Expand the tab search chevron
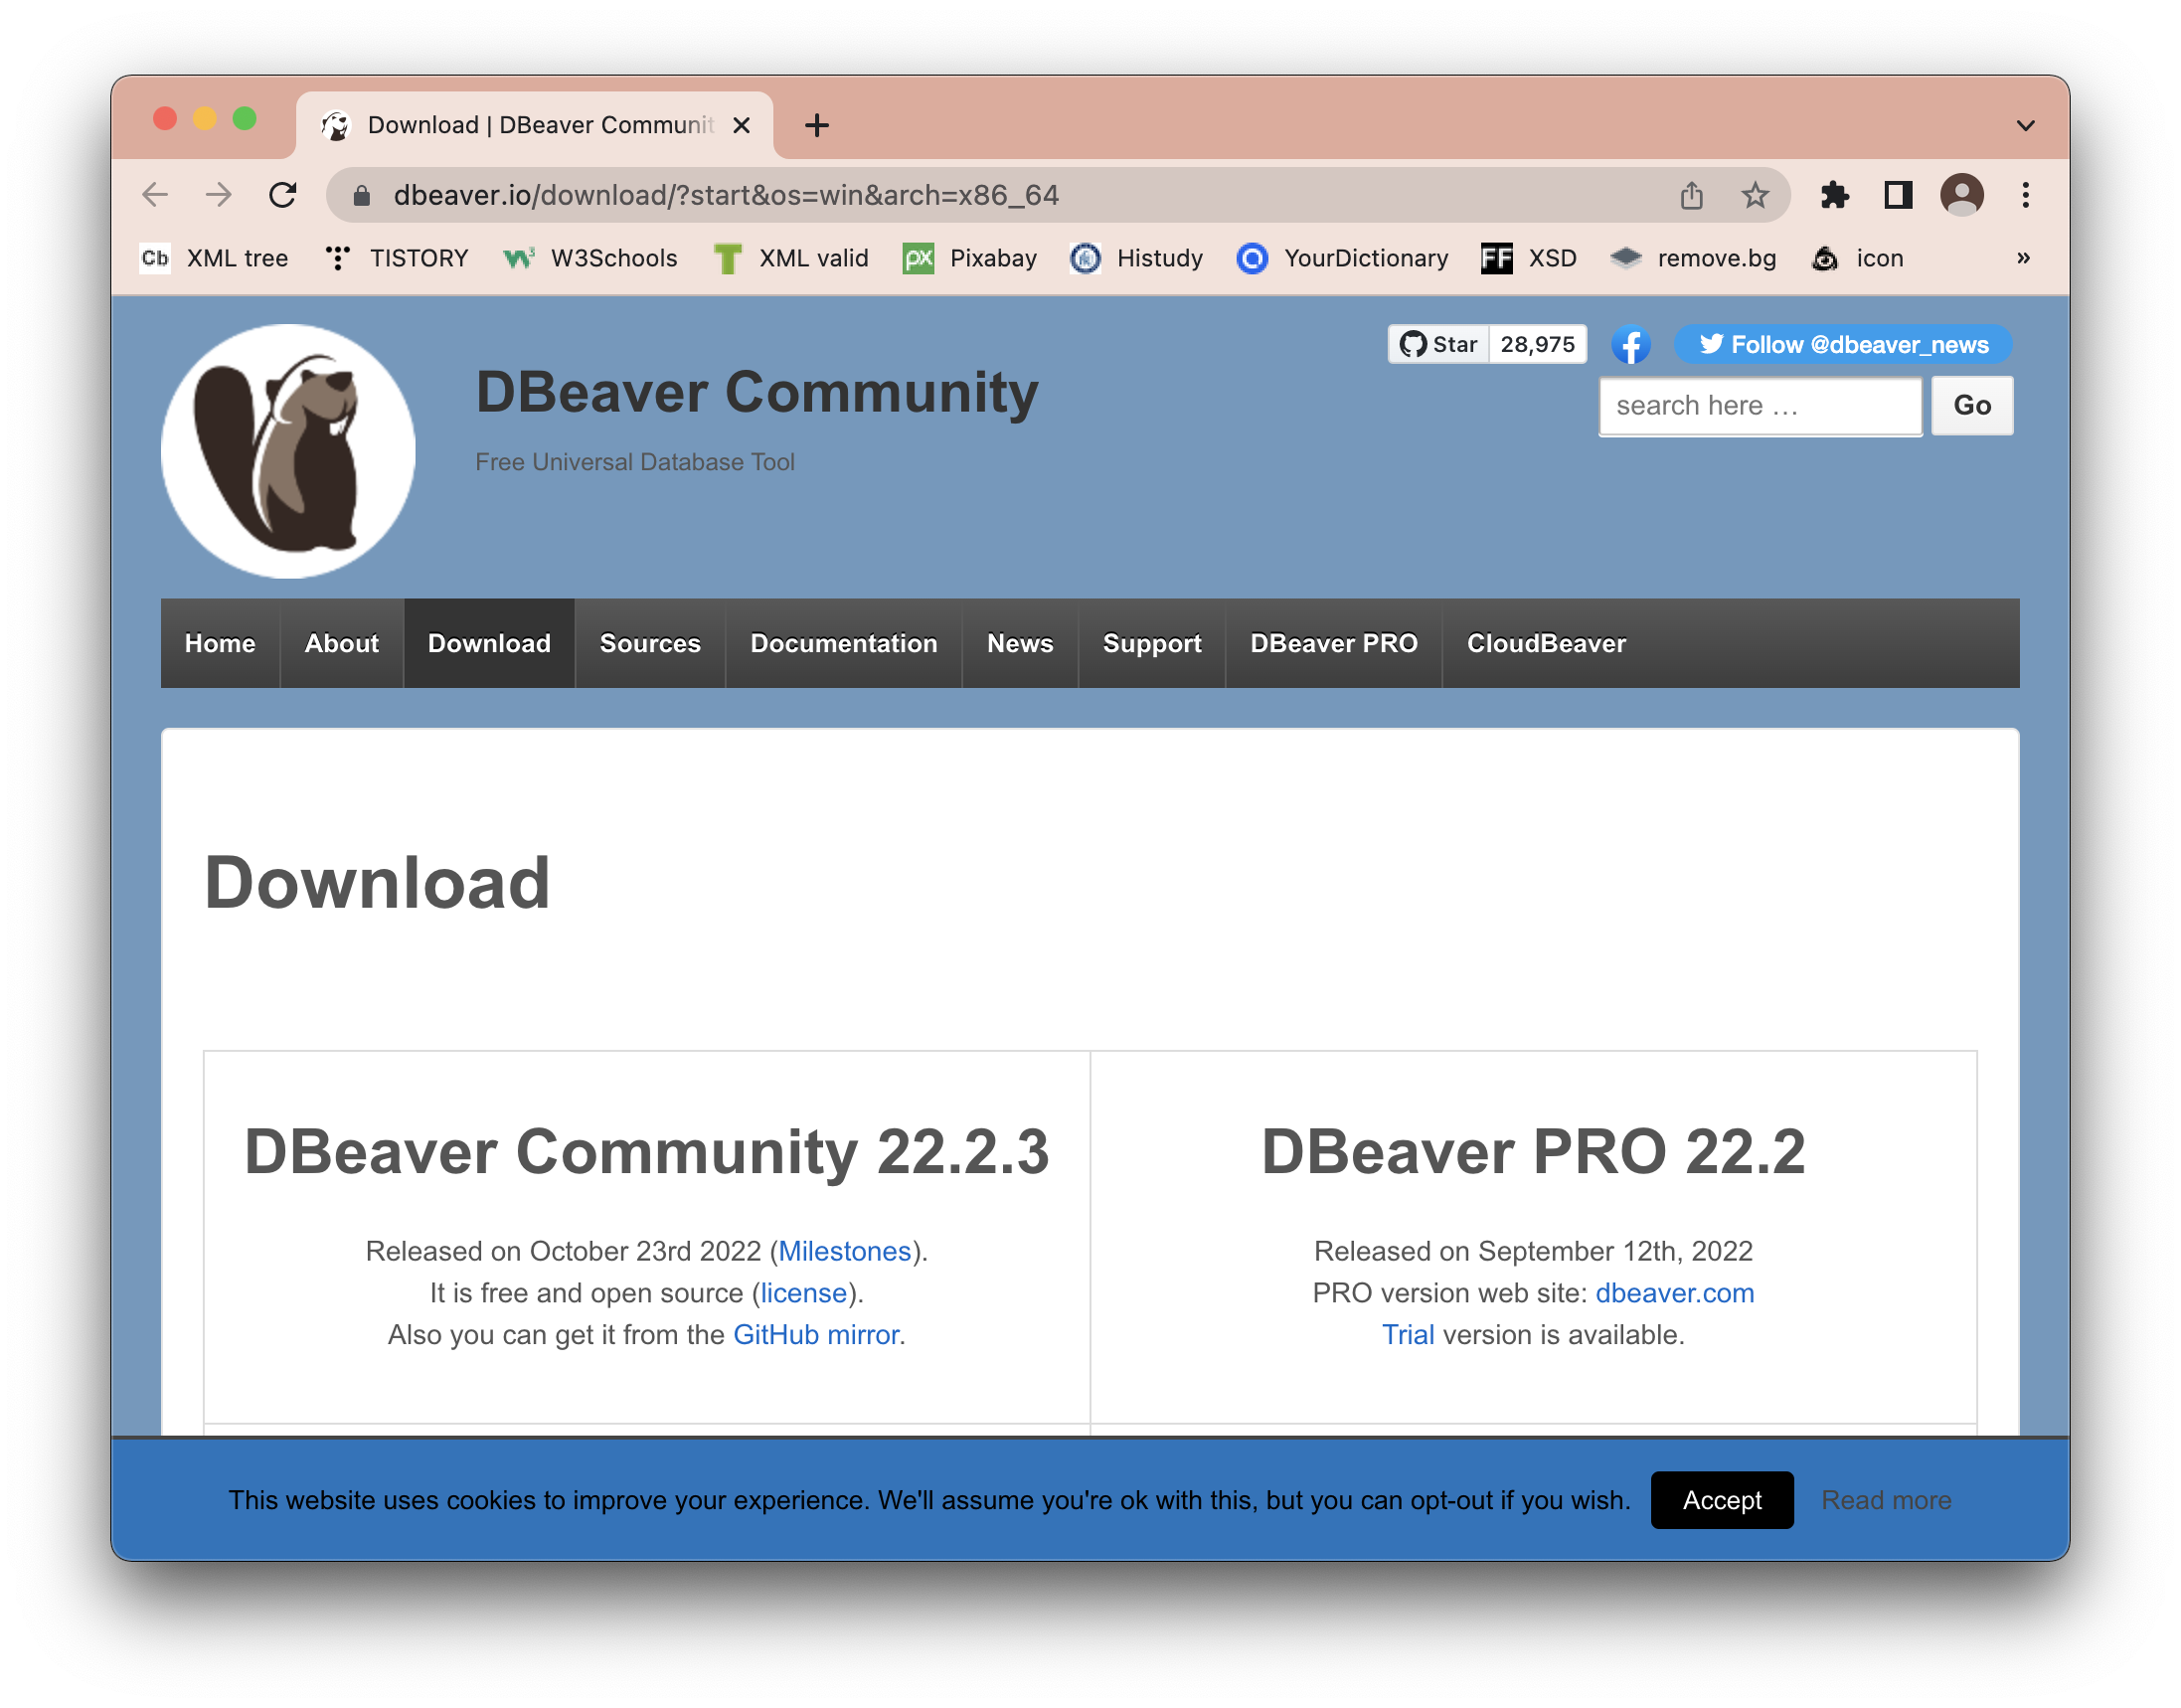The image size is (2181, 1708). tap(2026, 126)
